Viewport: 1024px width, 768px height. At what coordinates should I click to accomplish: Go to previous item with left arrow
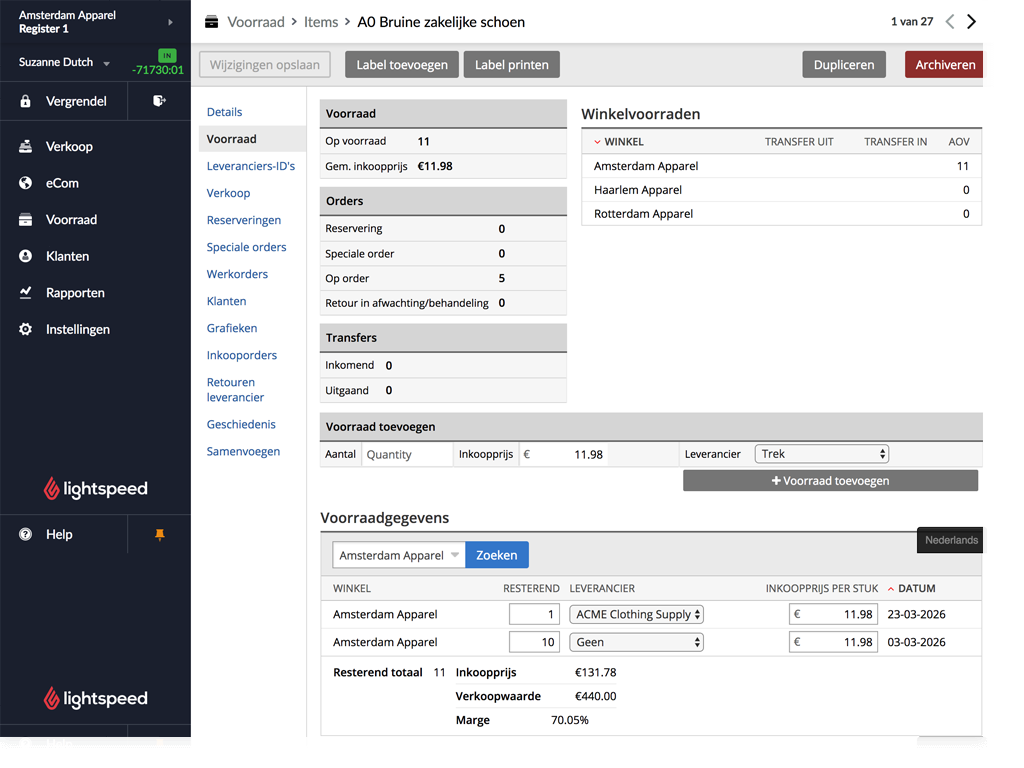(x=950, y=22)
